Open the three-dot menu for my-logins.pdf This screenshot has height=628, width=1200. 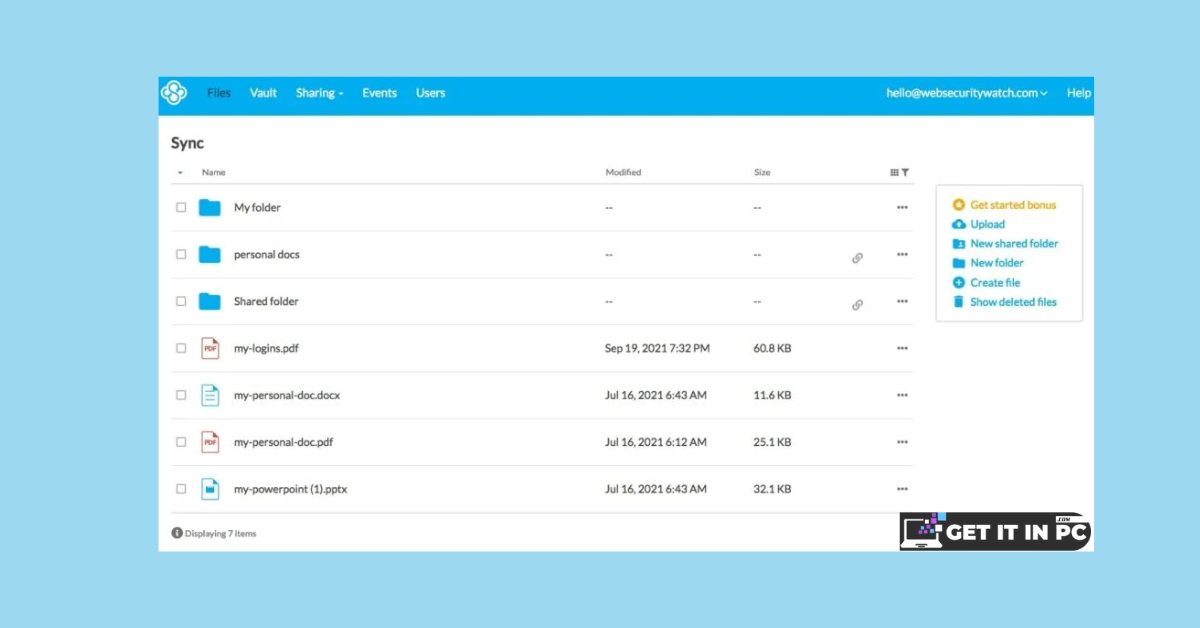[902, 348]
